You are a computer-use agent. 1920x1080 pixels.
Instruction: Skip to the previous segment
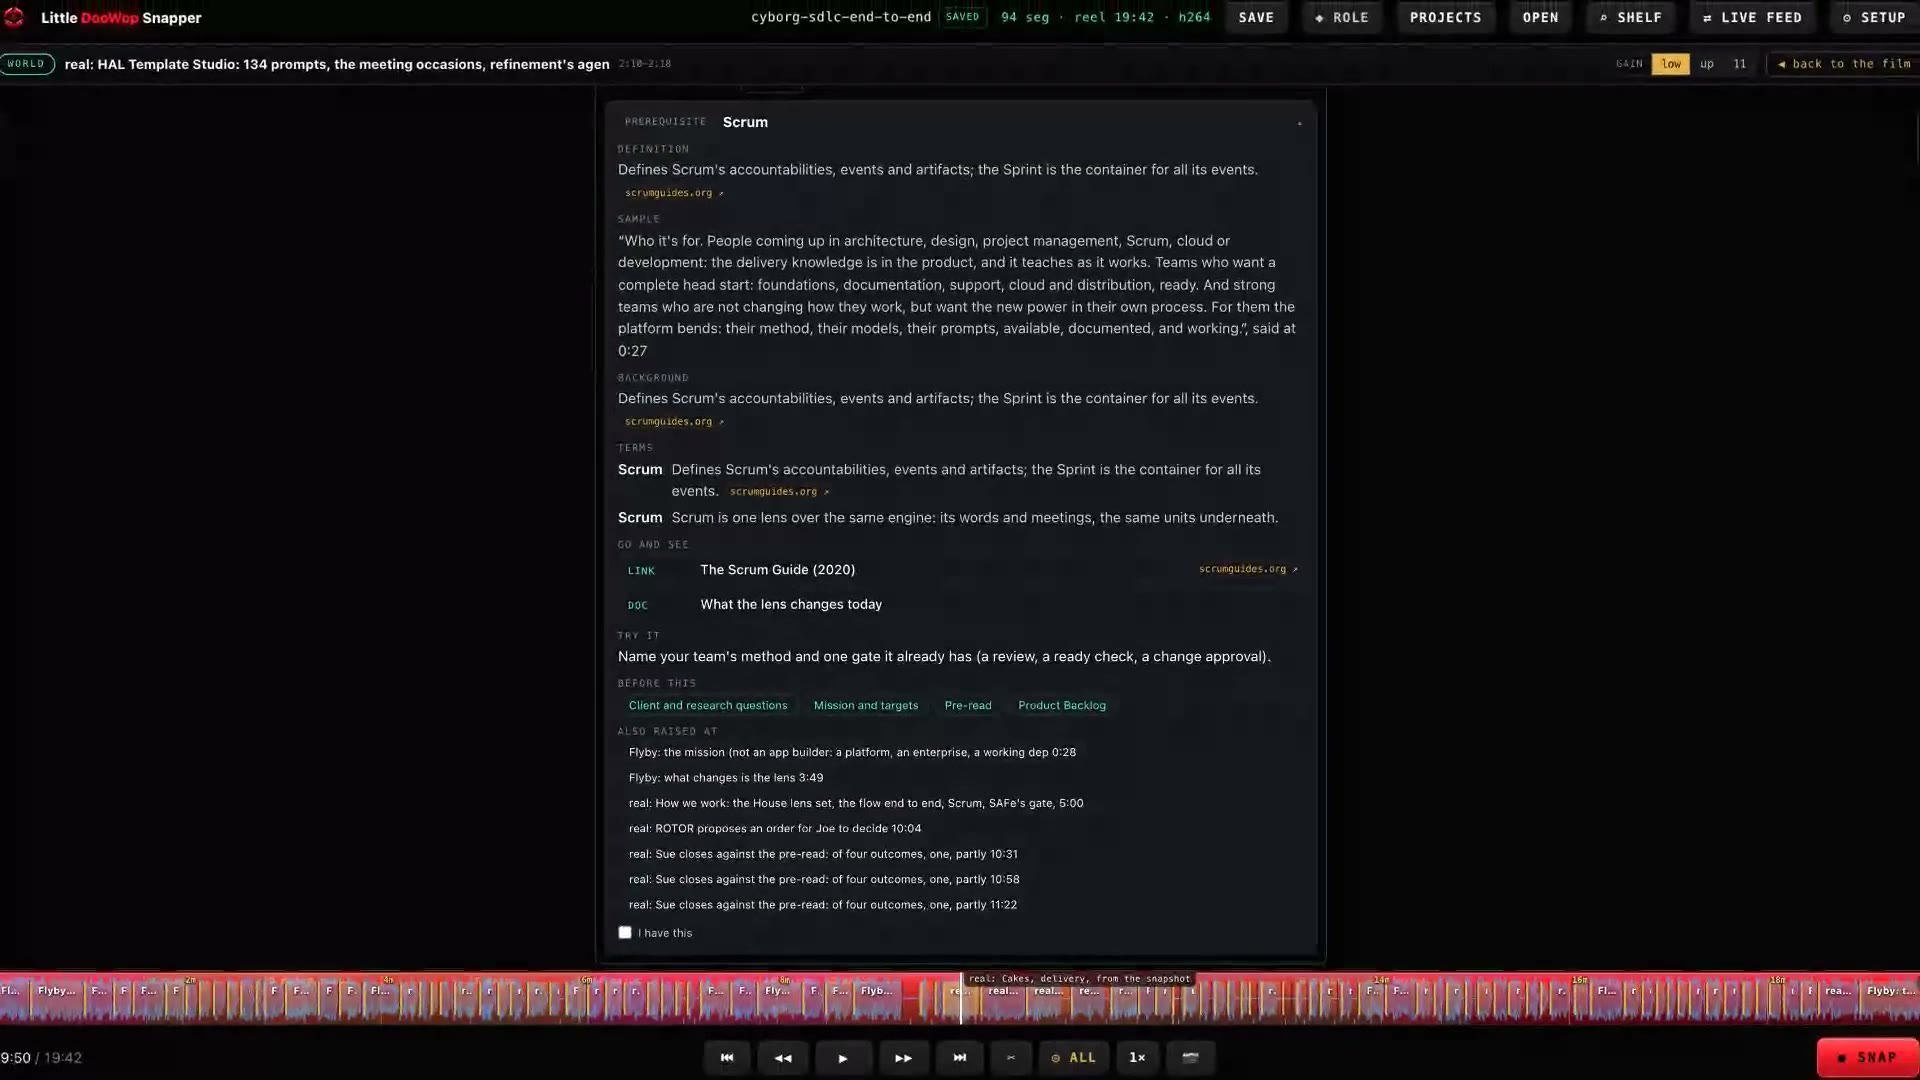(727, 1057)
